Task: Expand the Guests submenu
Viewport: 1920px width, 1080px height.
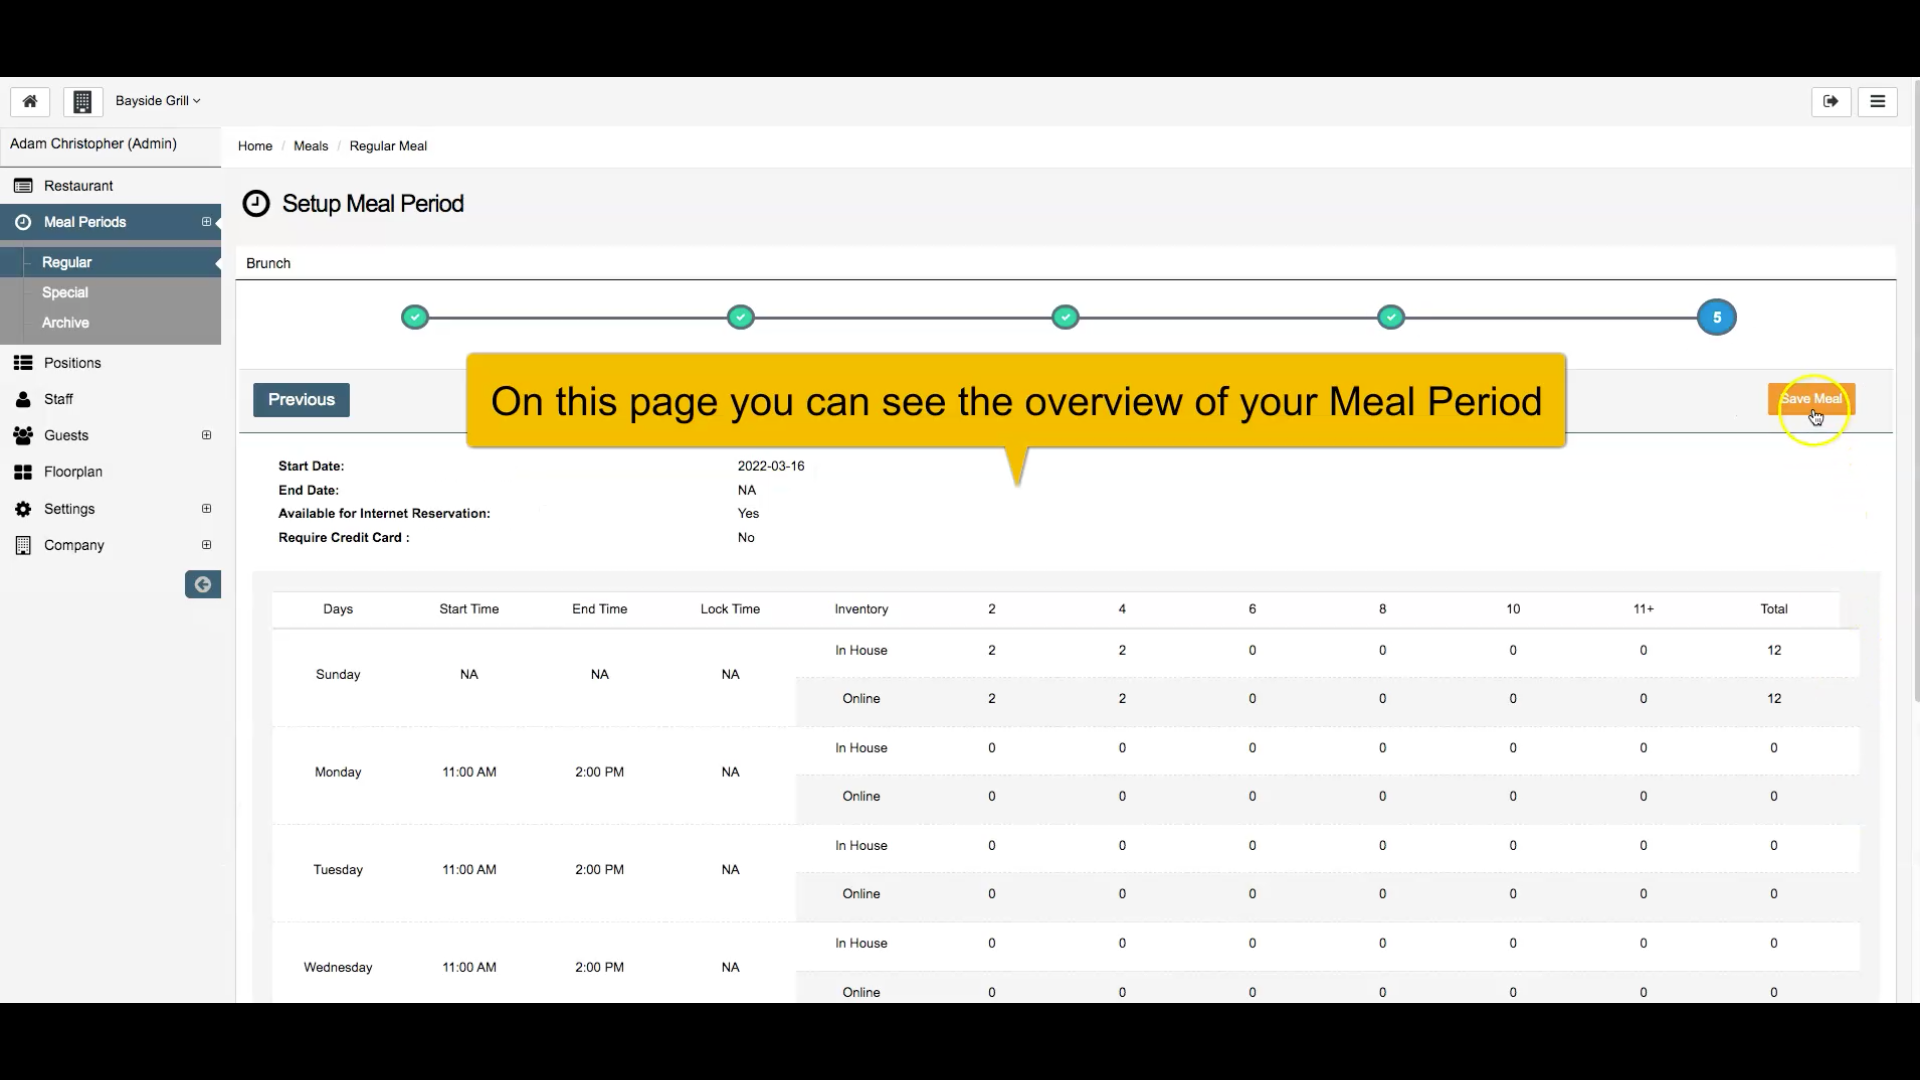Action: point(206,435)
